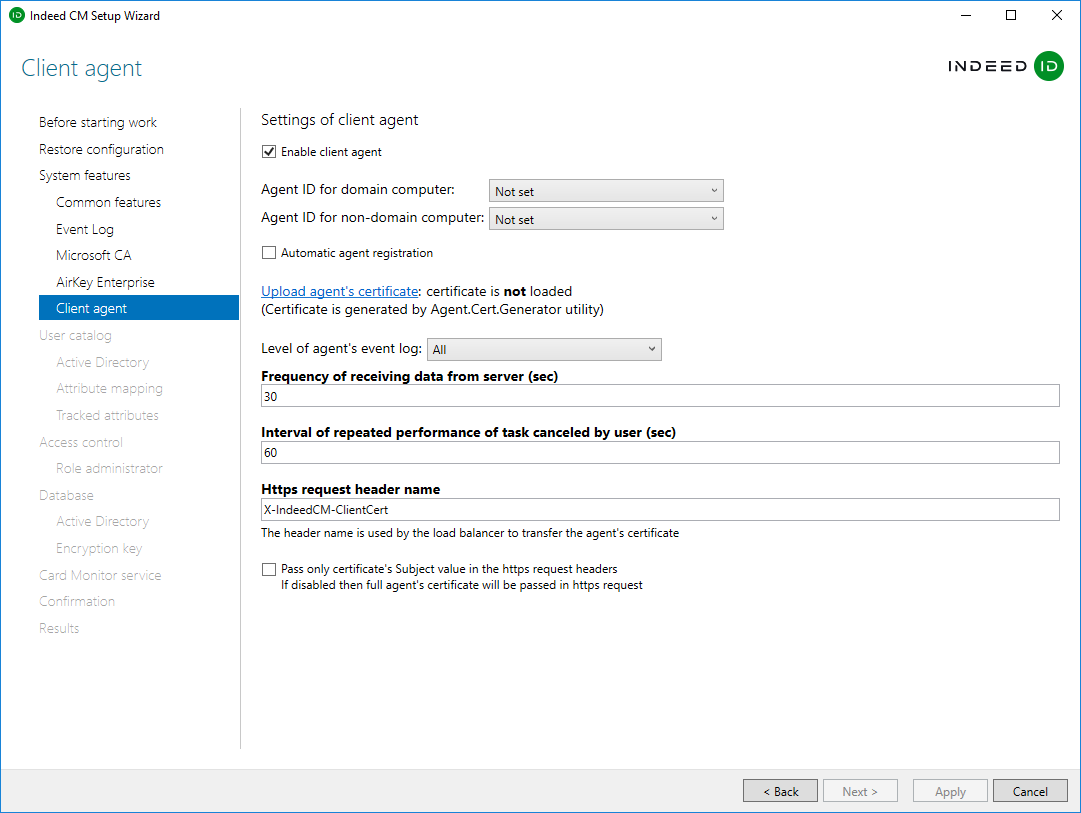Viewport: 1081px width, 813px height.
Task: Click the Back button
Action: (780, 791)
